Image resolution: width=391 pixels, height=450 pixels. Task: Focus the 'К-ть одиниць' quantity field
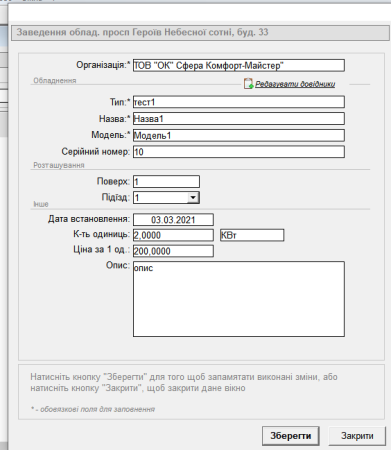click(x=173, y=235)
